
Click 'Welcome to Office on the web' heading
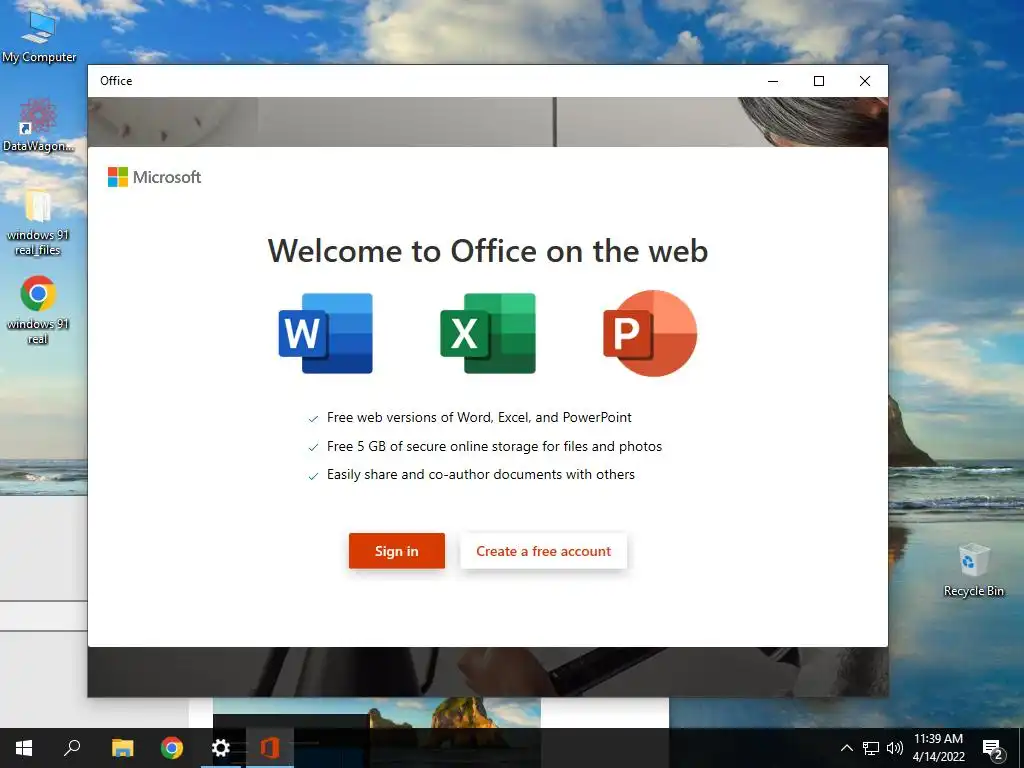488,251
